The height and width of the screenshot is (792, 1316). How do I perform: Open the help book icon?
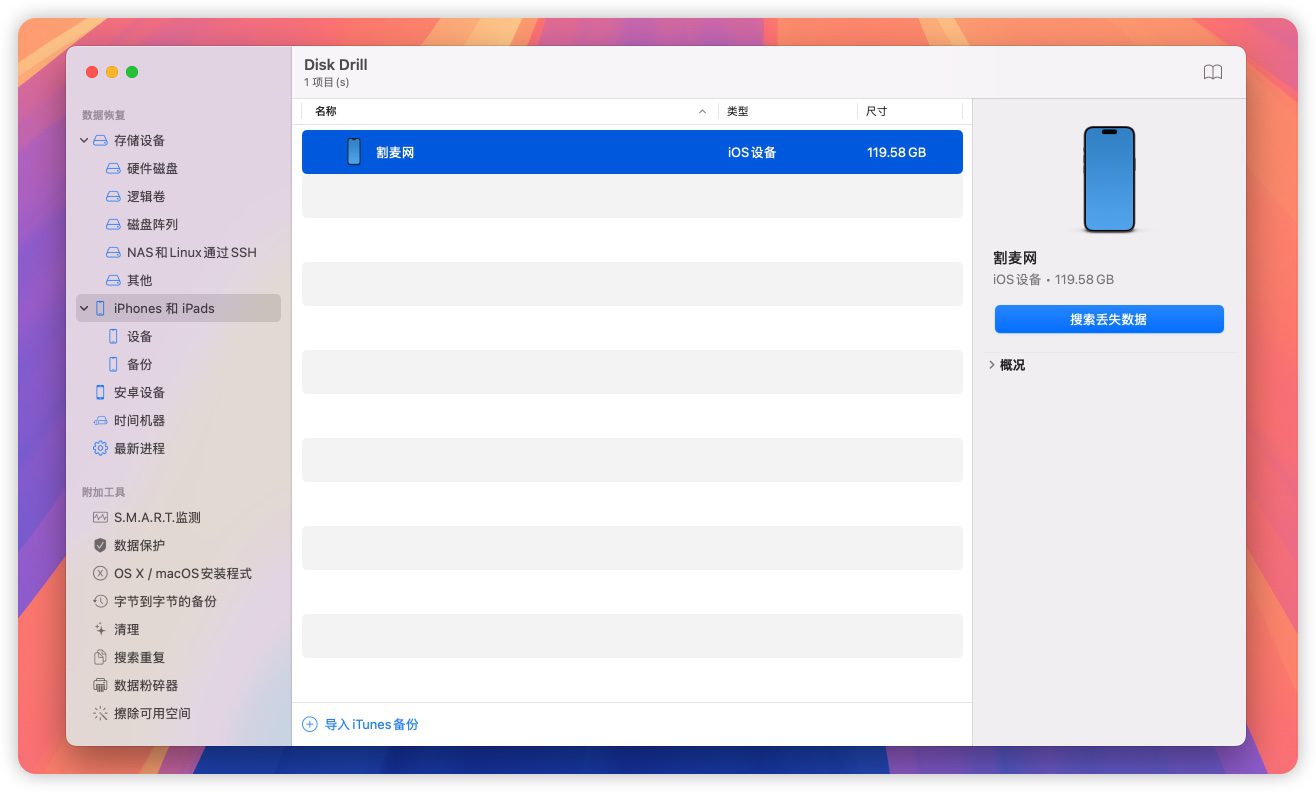point(1212,72)
